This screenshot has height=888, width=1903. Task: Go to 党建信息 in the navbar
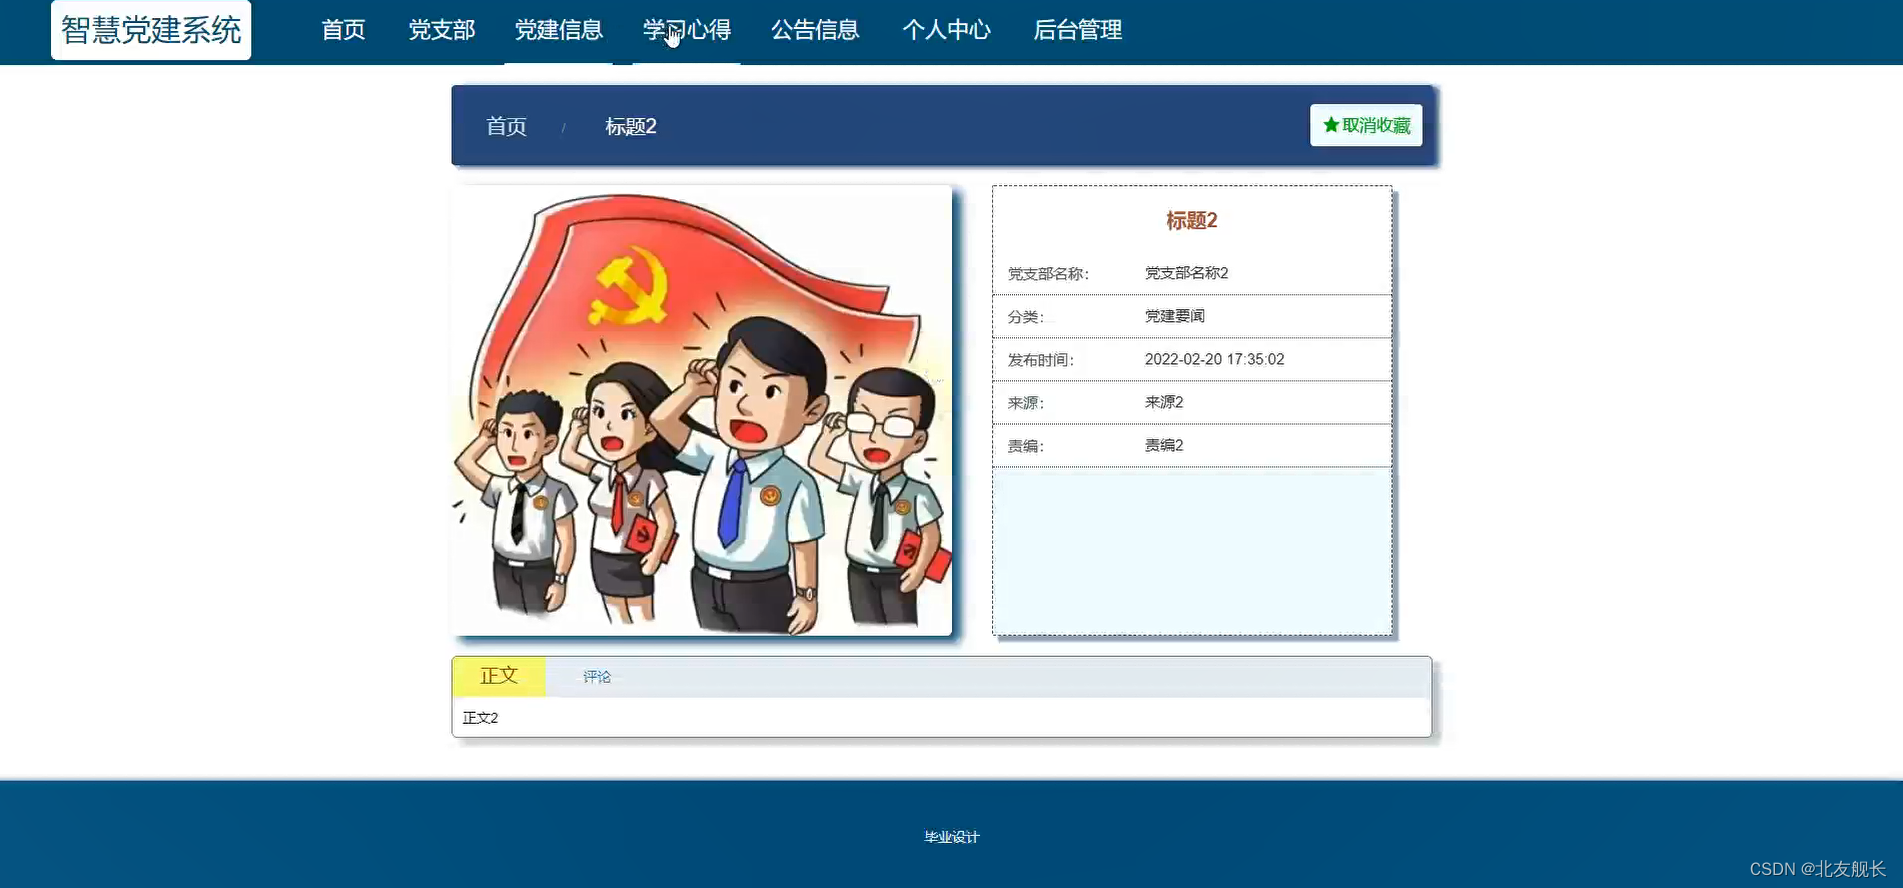558,30
